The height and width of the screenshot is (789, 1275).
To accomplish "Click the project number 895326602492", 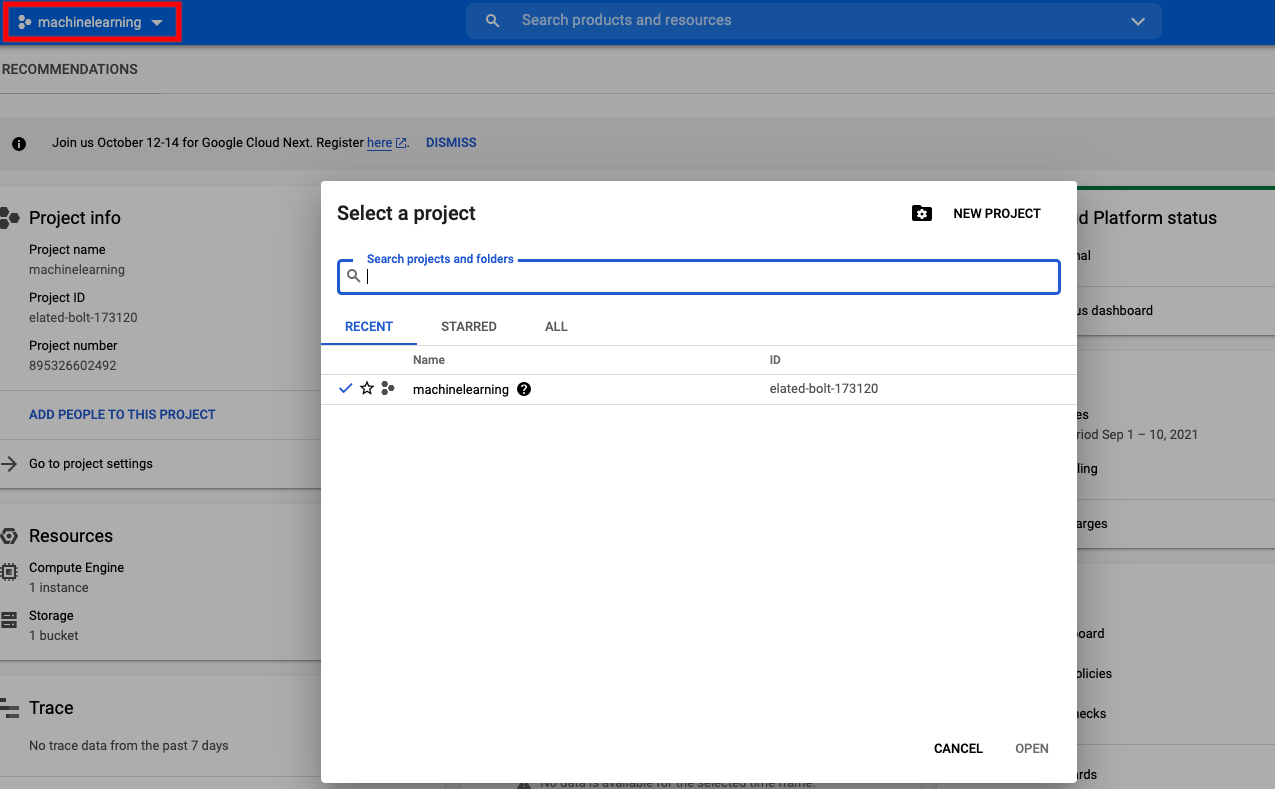I will [73, 366].
